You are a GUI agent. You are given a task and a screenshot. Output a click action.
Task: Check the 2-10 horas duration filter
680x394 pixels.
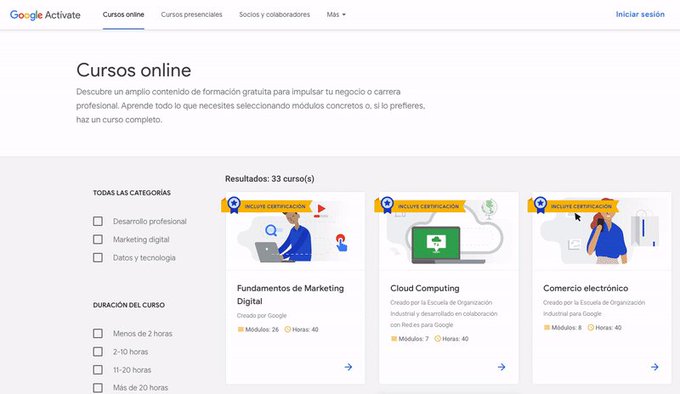tap(98, 352)
